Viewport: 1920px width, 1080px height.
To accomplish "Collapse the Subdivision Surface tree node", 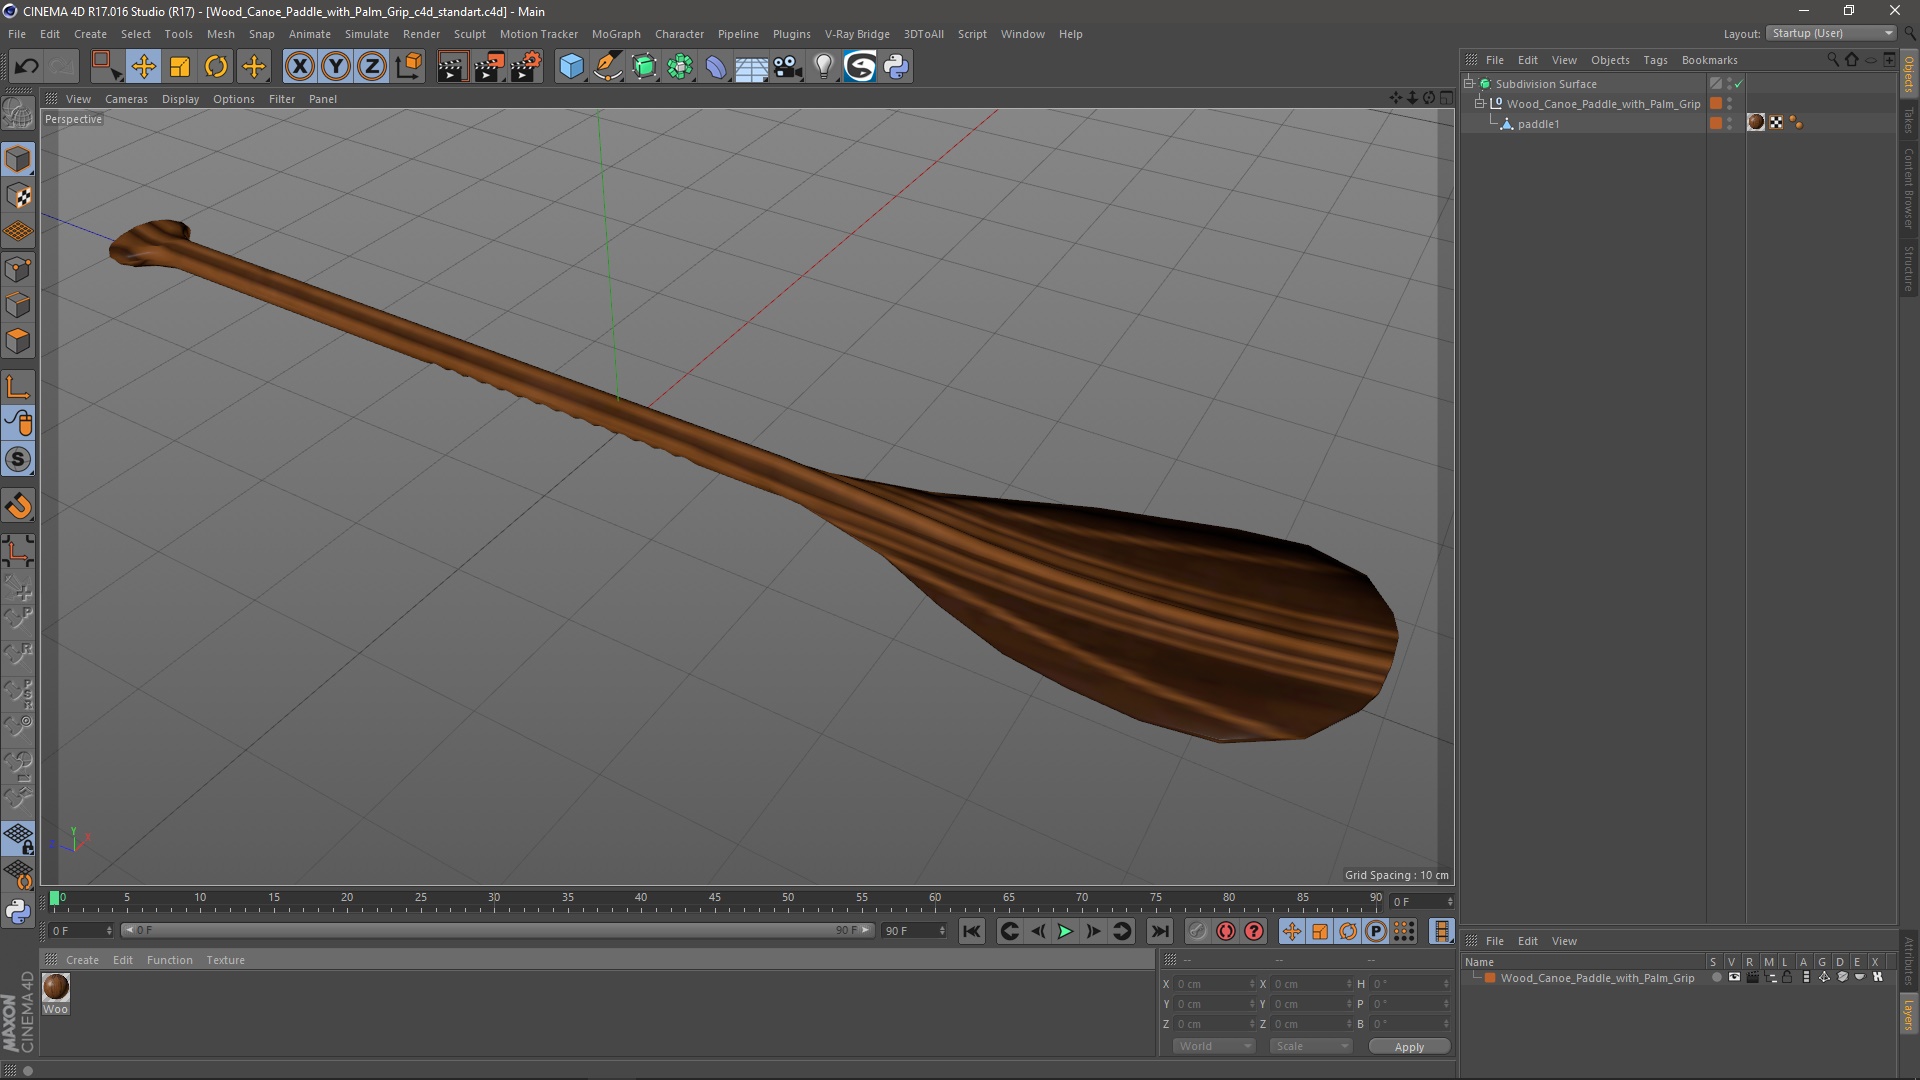I will point(1469,83).
